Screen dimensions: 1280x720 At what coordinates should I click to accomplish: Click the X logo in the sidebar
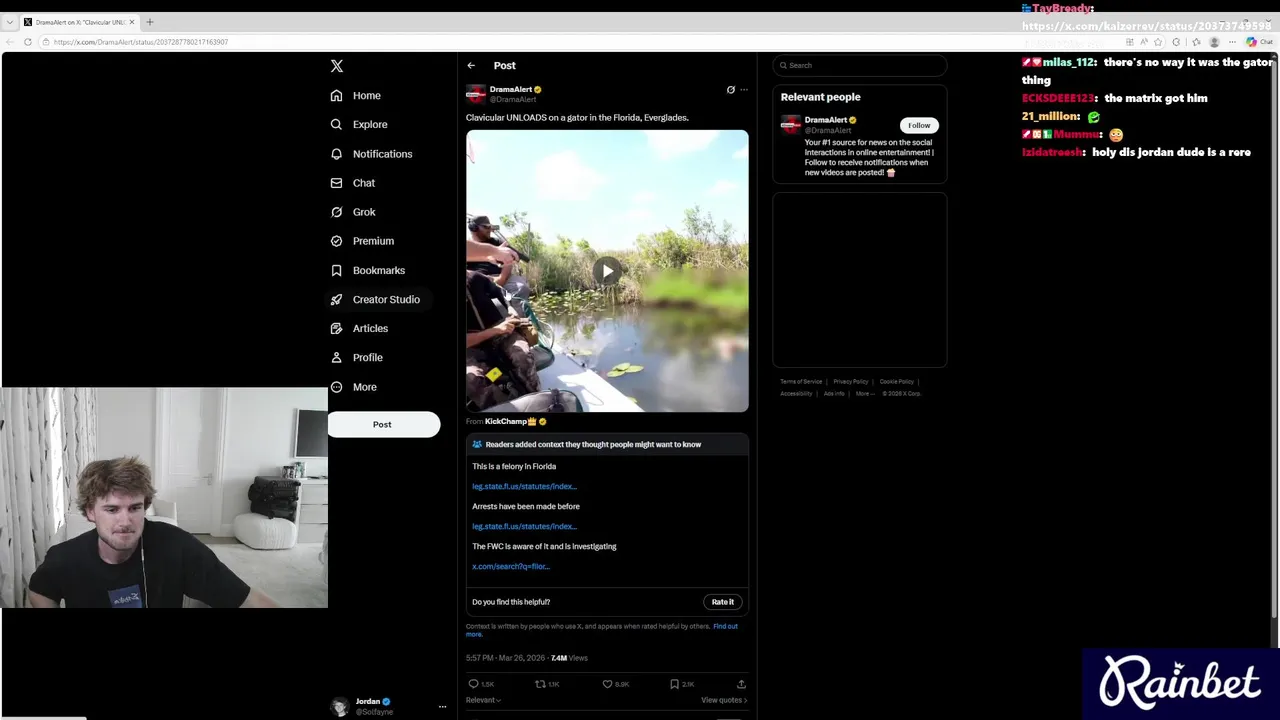coord(337,66)
